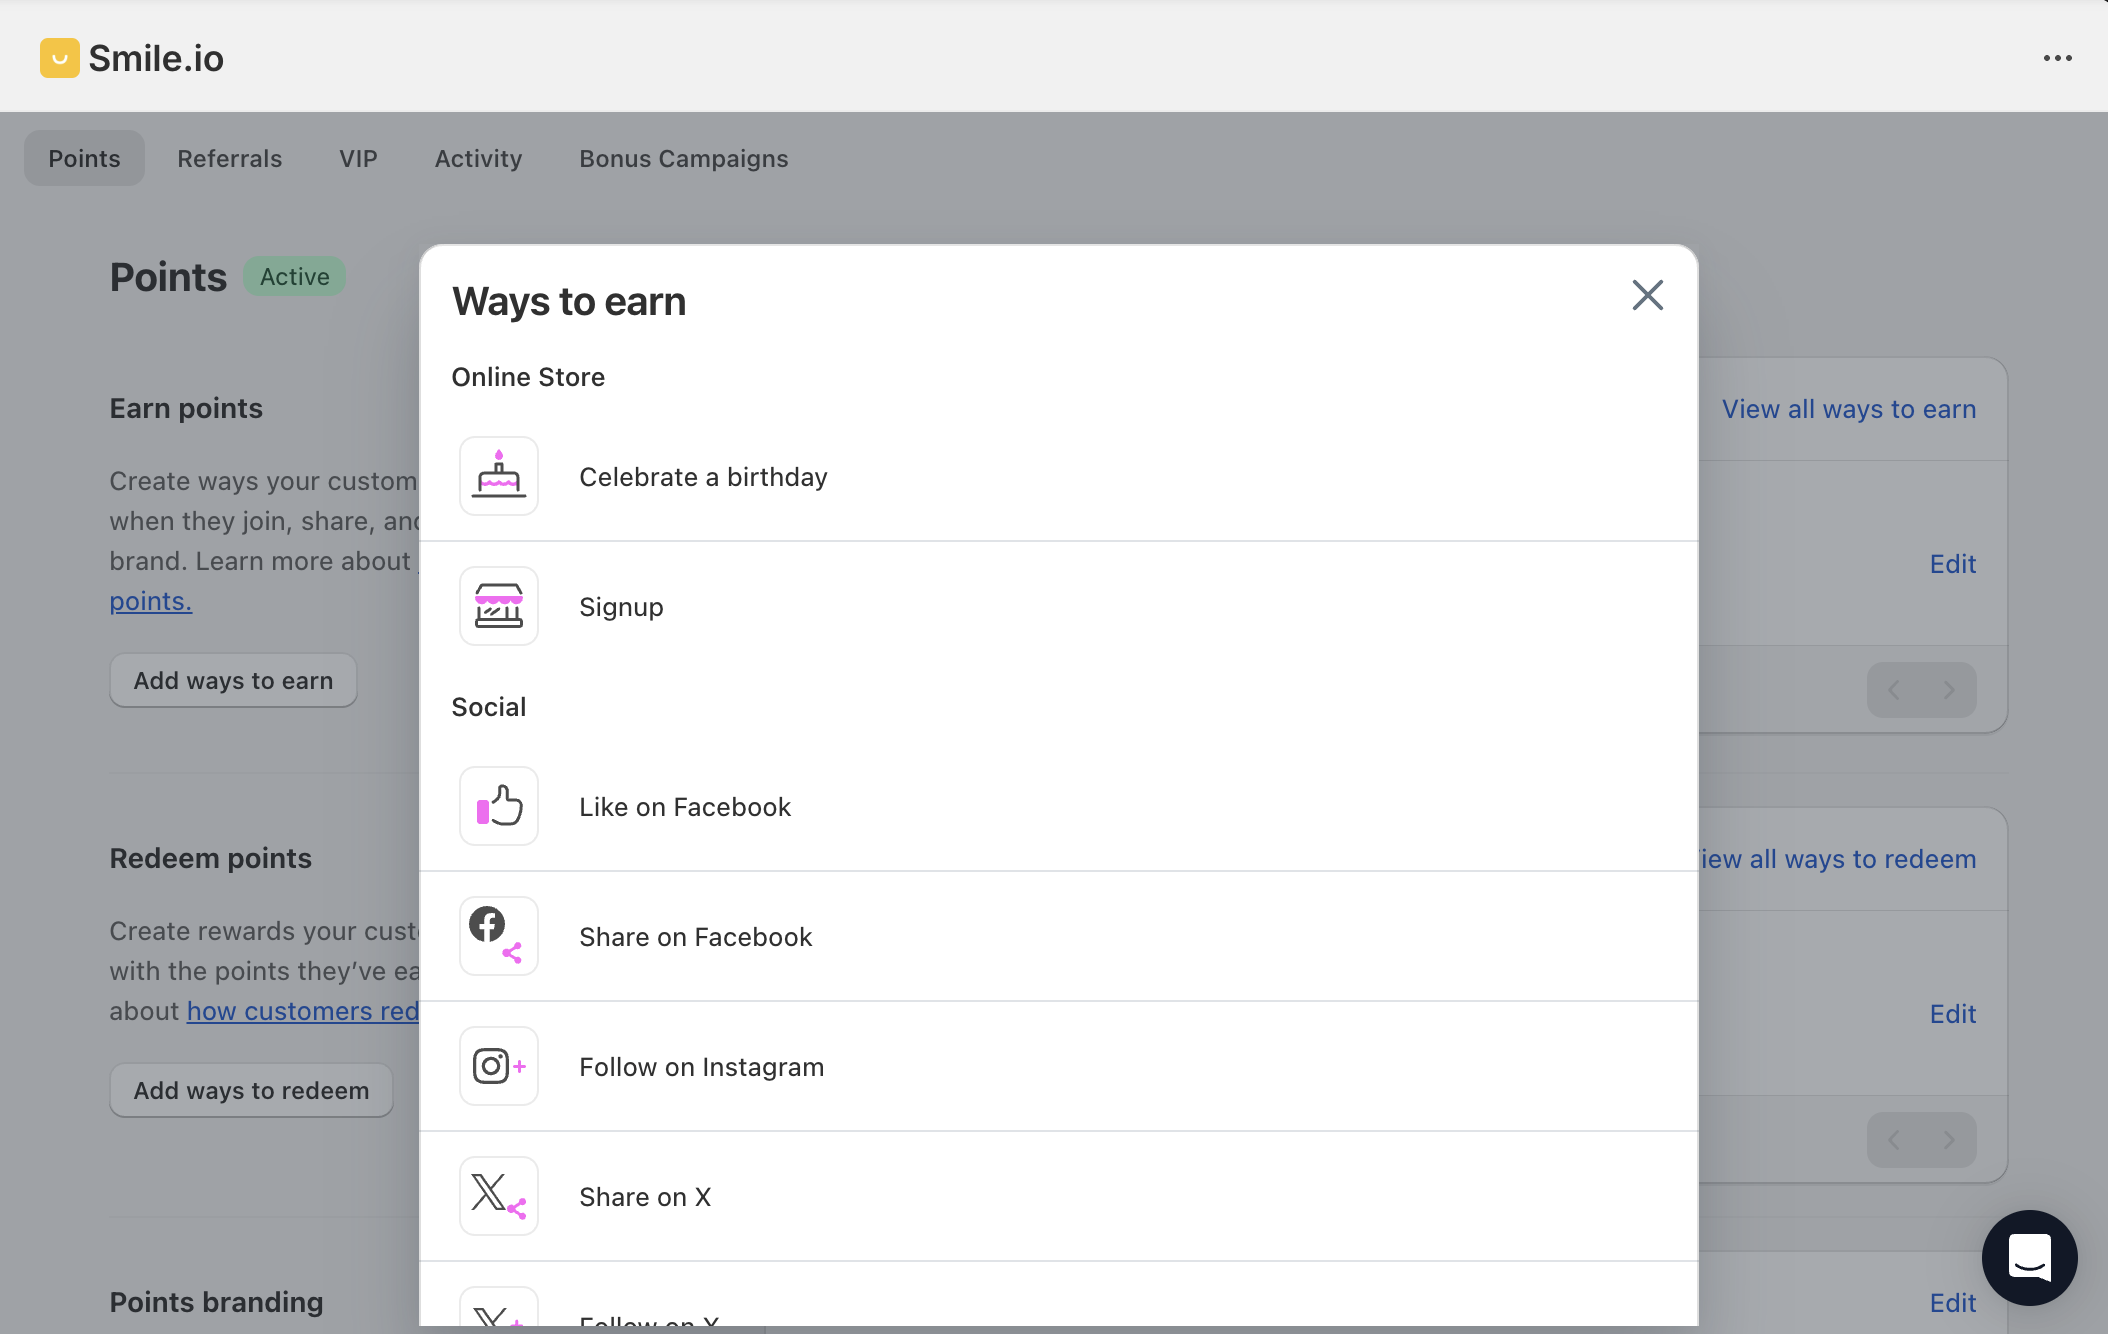
Task: Open View all ways to earn link
Action: coord(1848,409)
